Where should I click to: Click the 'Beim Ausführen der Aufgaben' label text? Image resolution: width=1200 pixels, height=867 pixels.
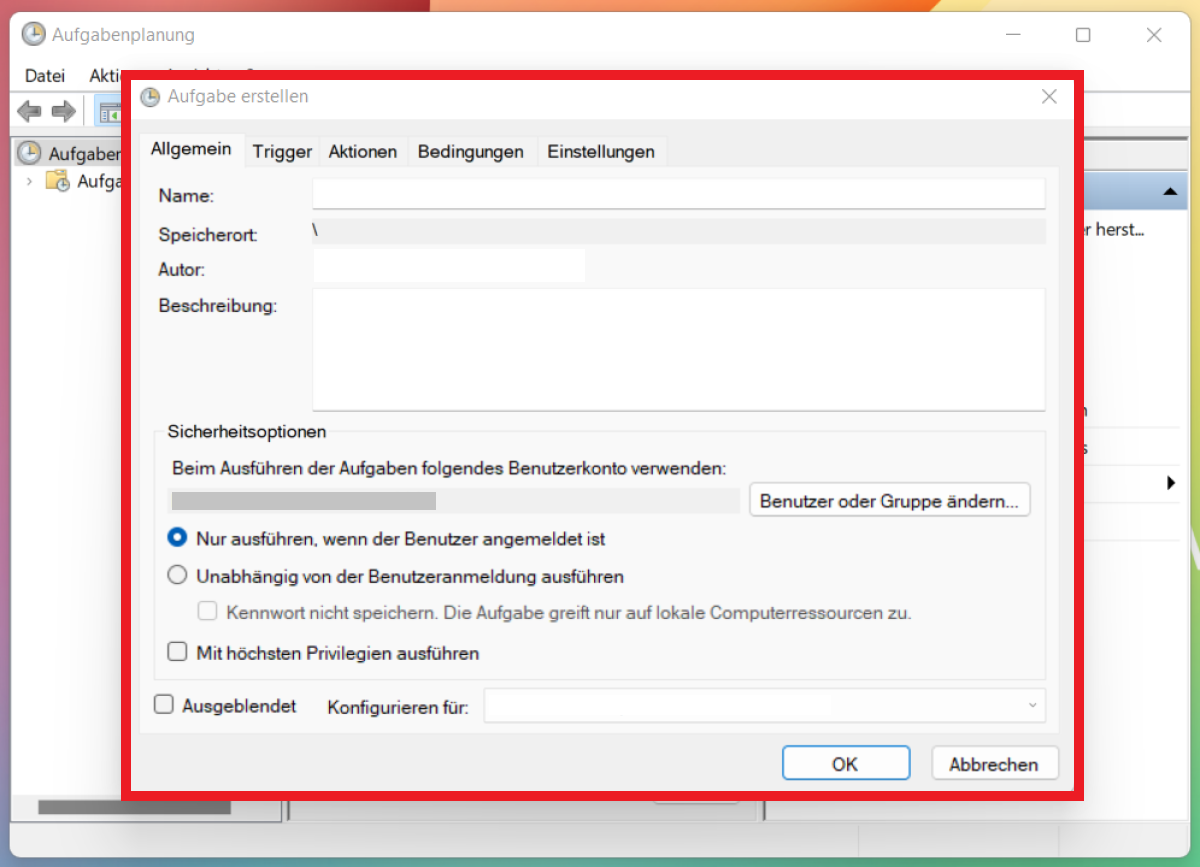coord(449,468)
